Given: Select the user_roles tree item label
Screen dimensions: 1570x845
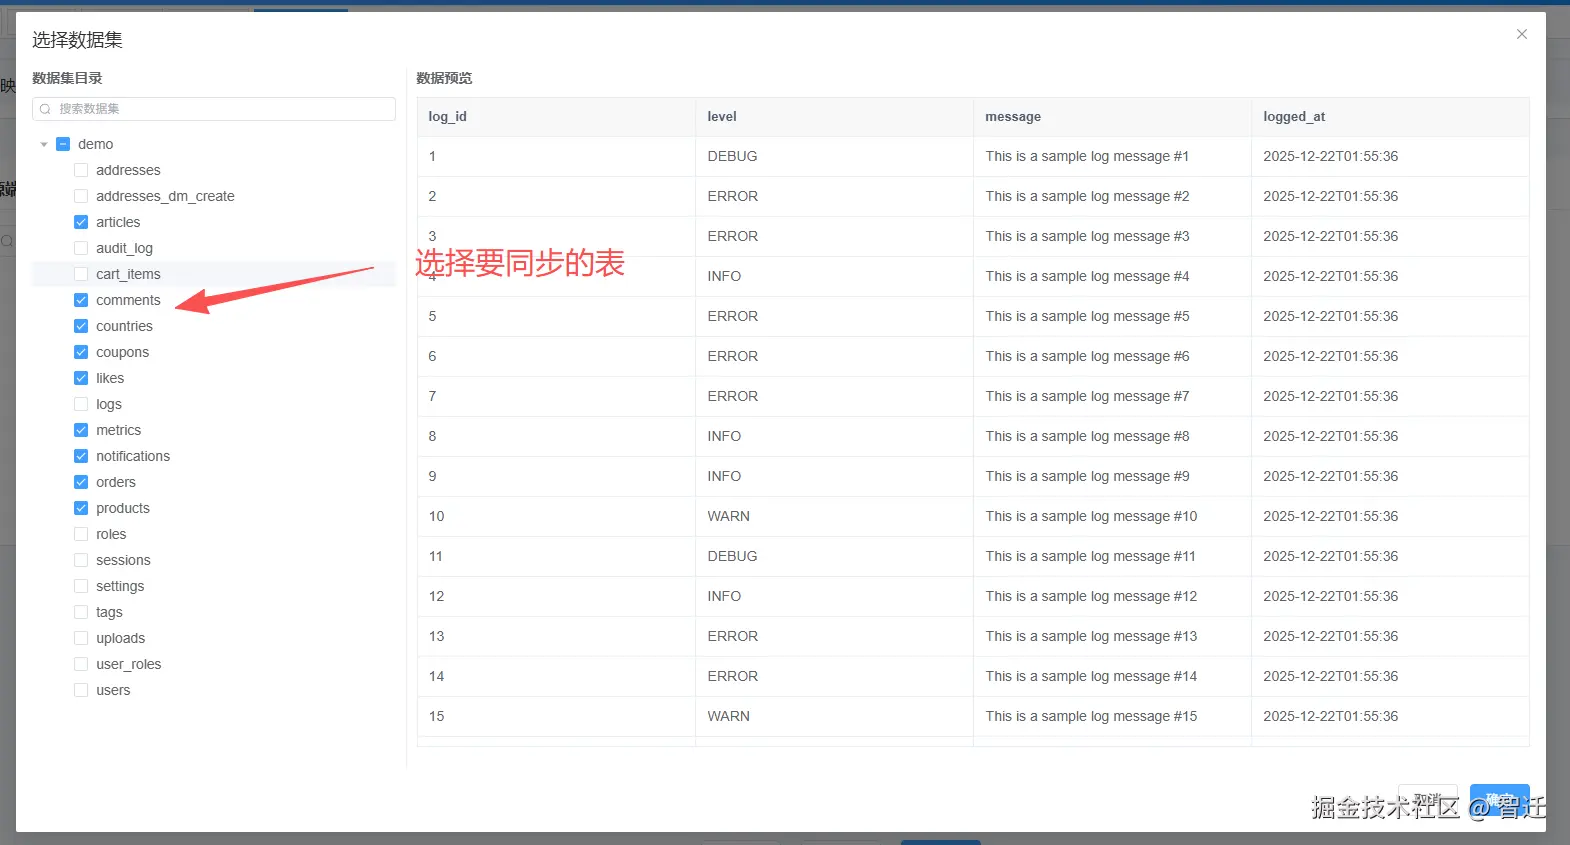Looking at the screenshot, I should (128, 664).
